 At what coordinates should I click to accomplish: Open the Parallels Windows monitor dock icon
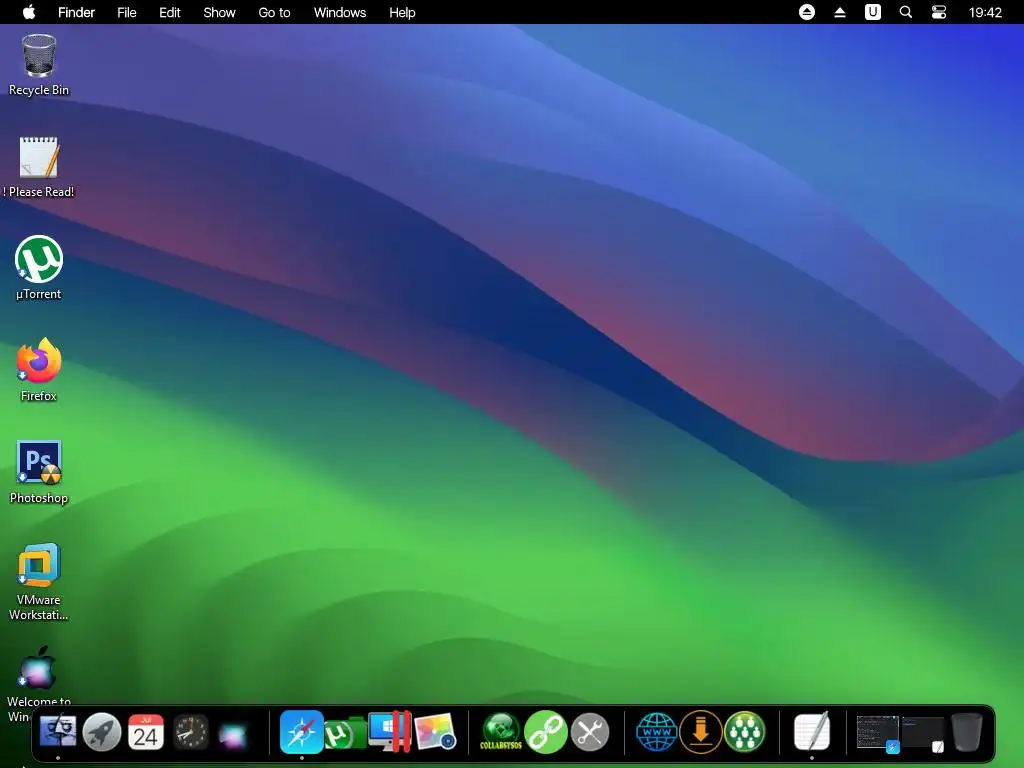coord(390,731)
